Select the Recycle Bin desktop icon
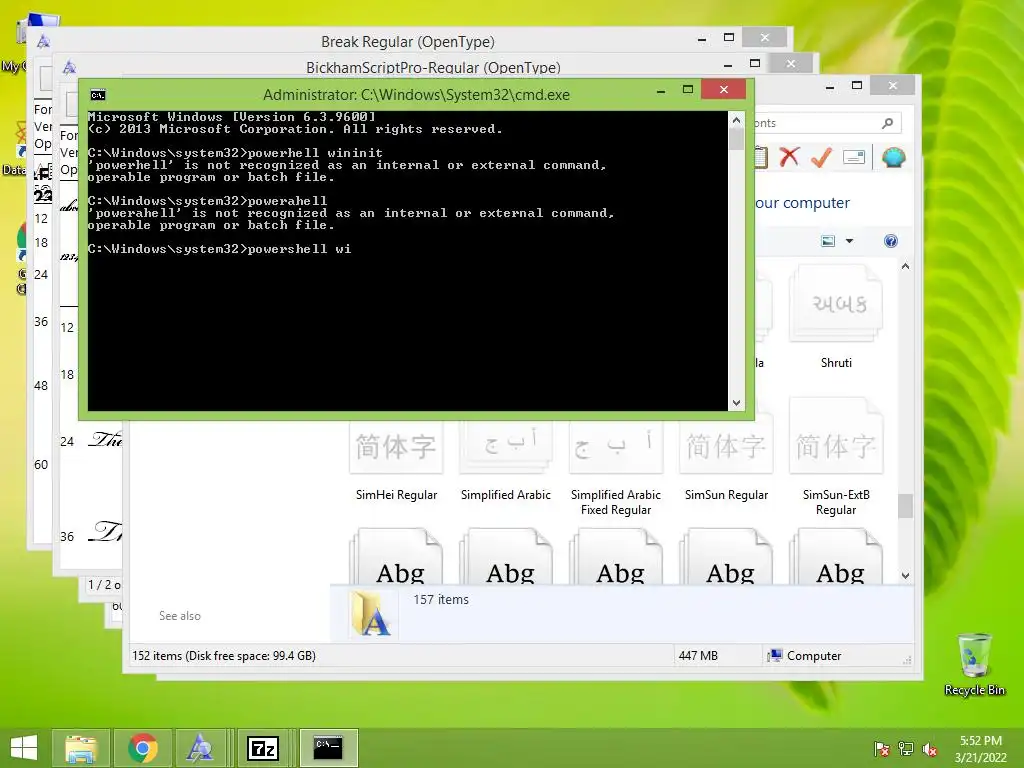 [x=974, y=664]
